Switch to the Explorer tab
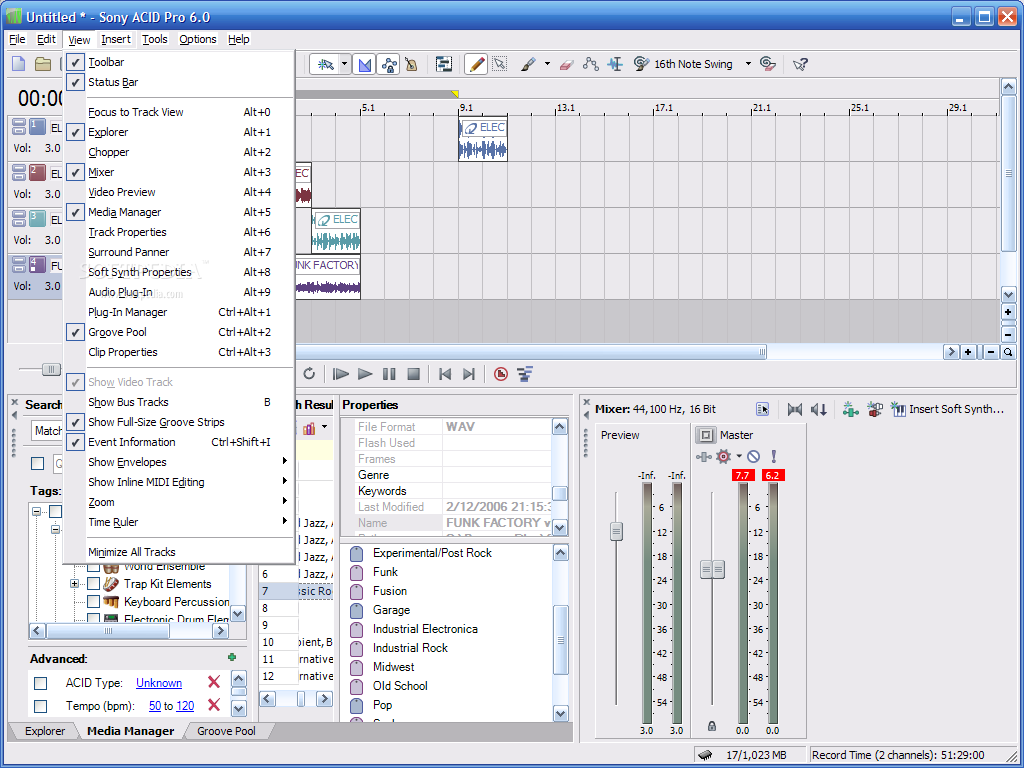1024x768 pixels. click(44, 731)
